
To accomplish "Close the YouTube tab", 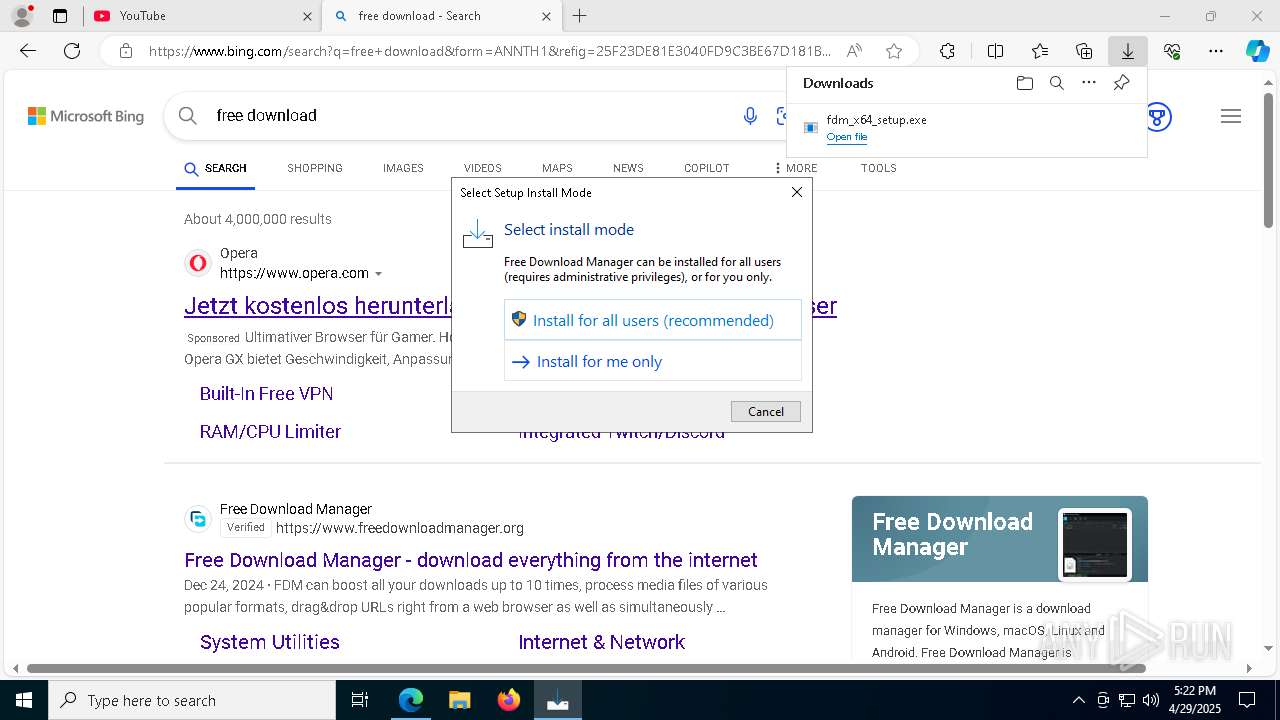I will [x=307, y=16].
